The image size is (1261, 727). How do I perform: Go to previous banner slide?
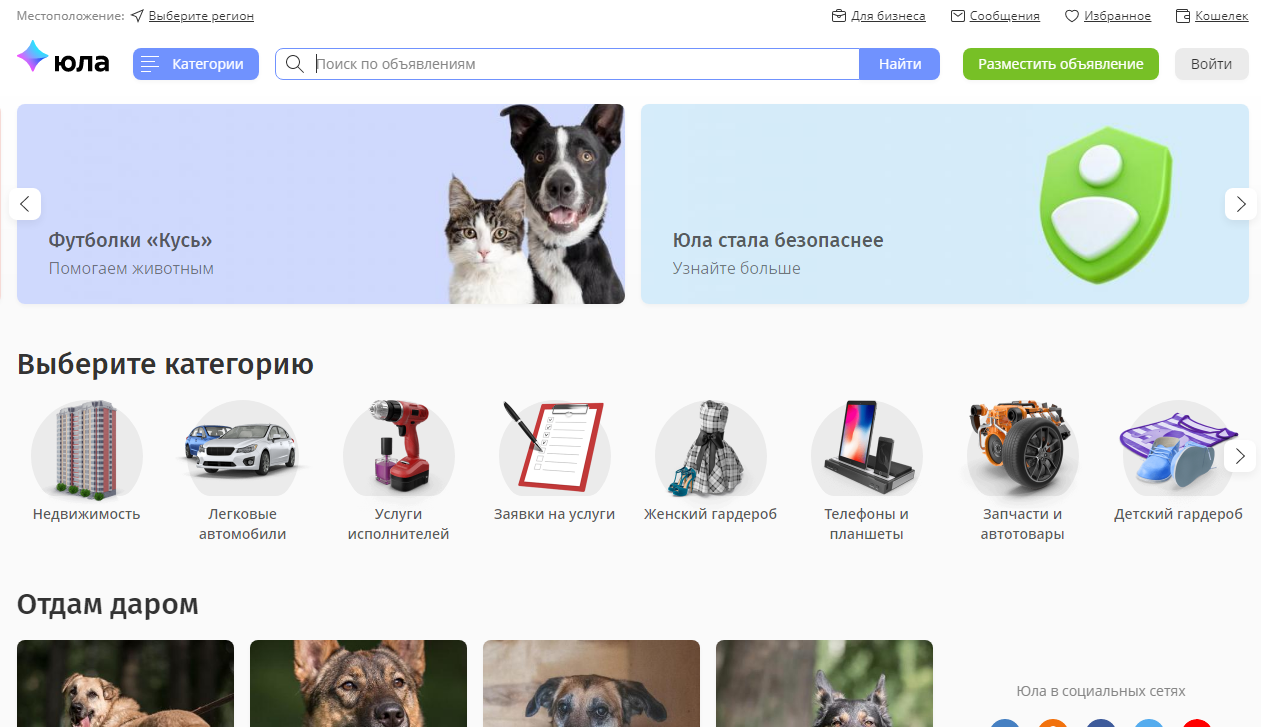click(x=25, y=204)
